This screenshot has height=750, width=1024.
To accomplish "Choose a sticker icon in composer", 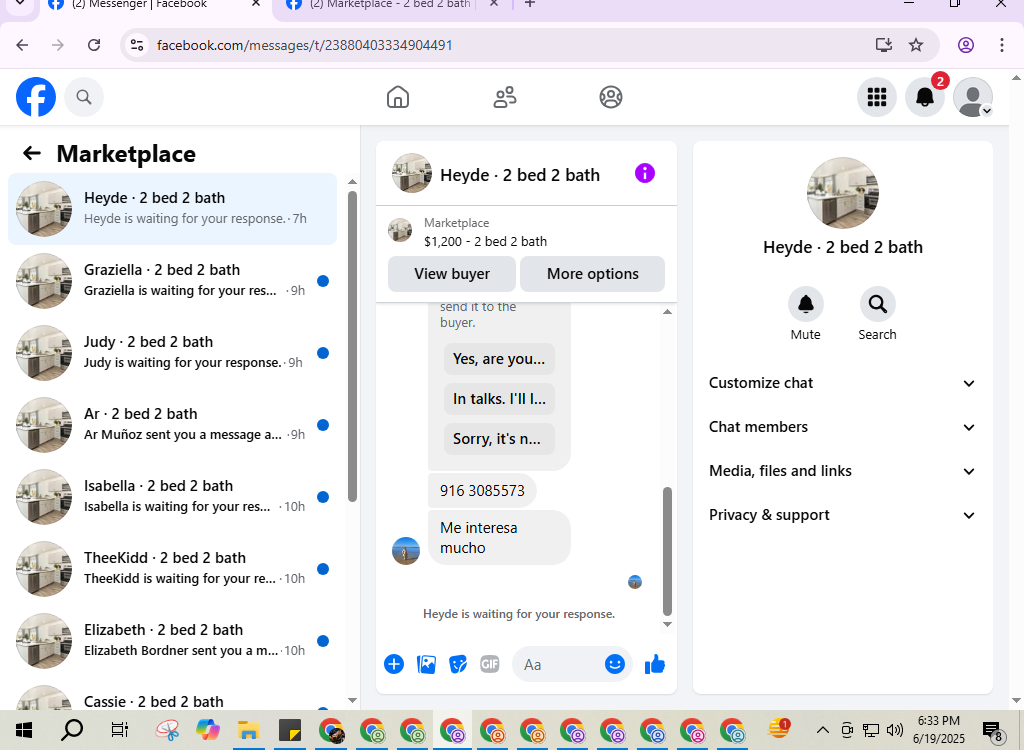I will point(458,664).
